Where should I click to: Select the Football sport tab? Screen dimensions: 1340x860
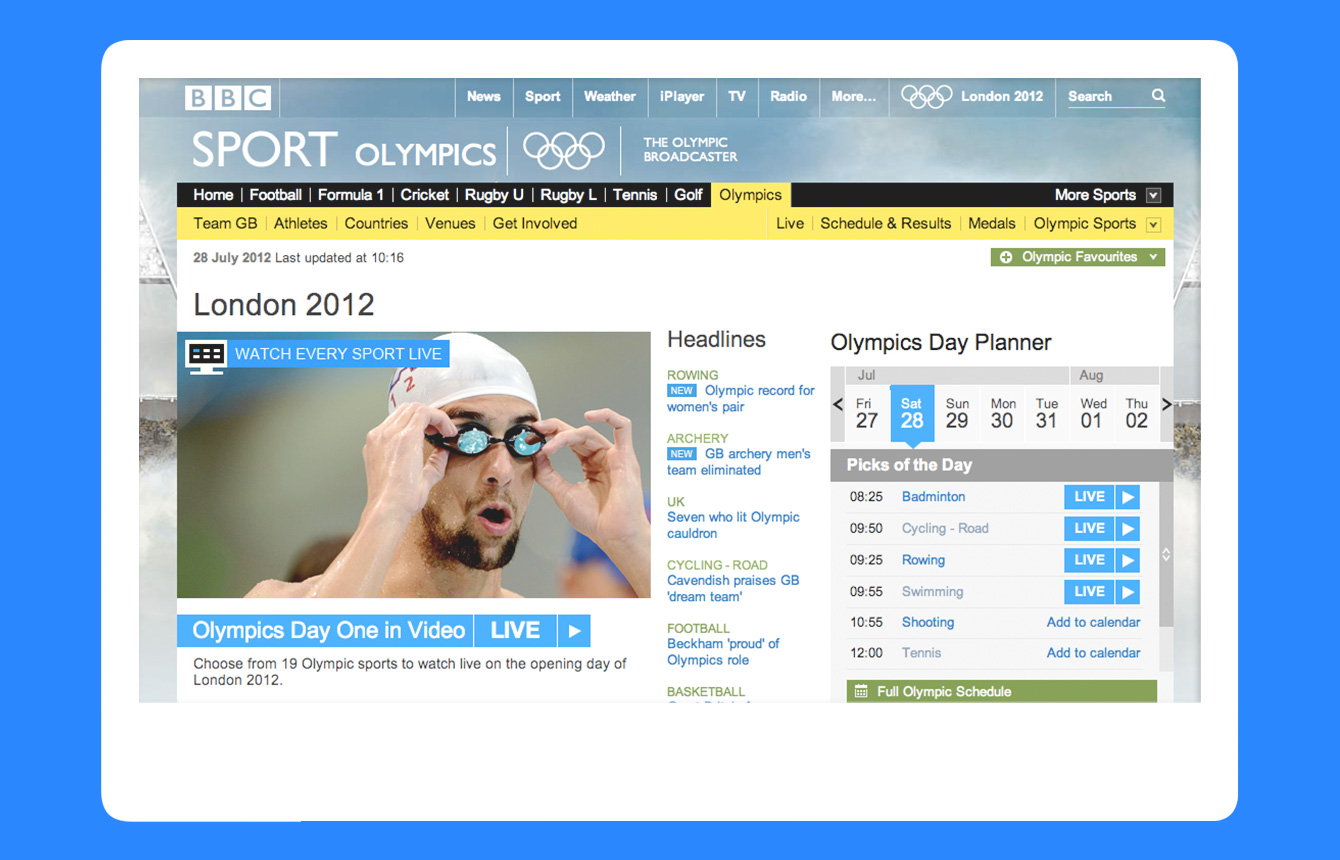(276, 195)
